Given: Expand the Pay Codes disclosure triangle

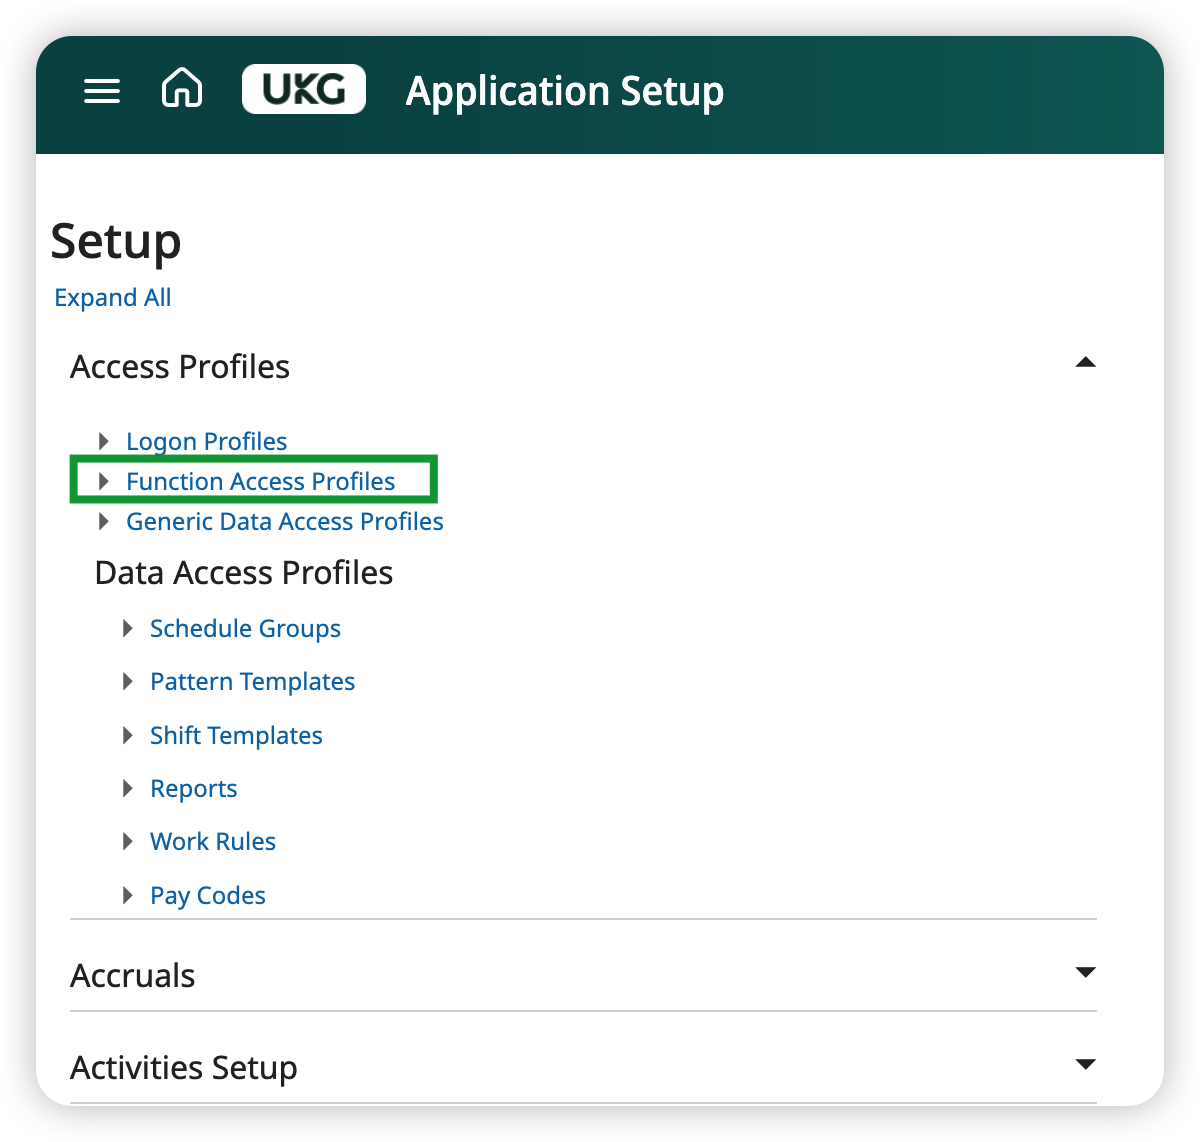Looking at the screenshot, I should coord(127,895).
